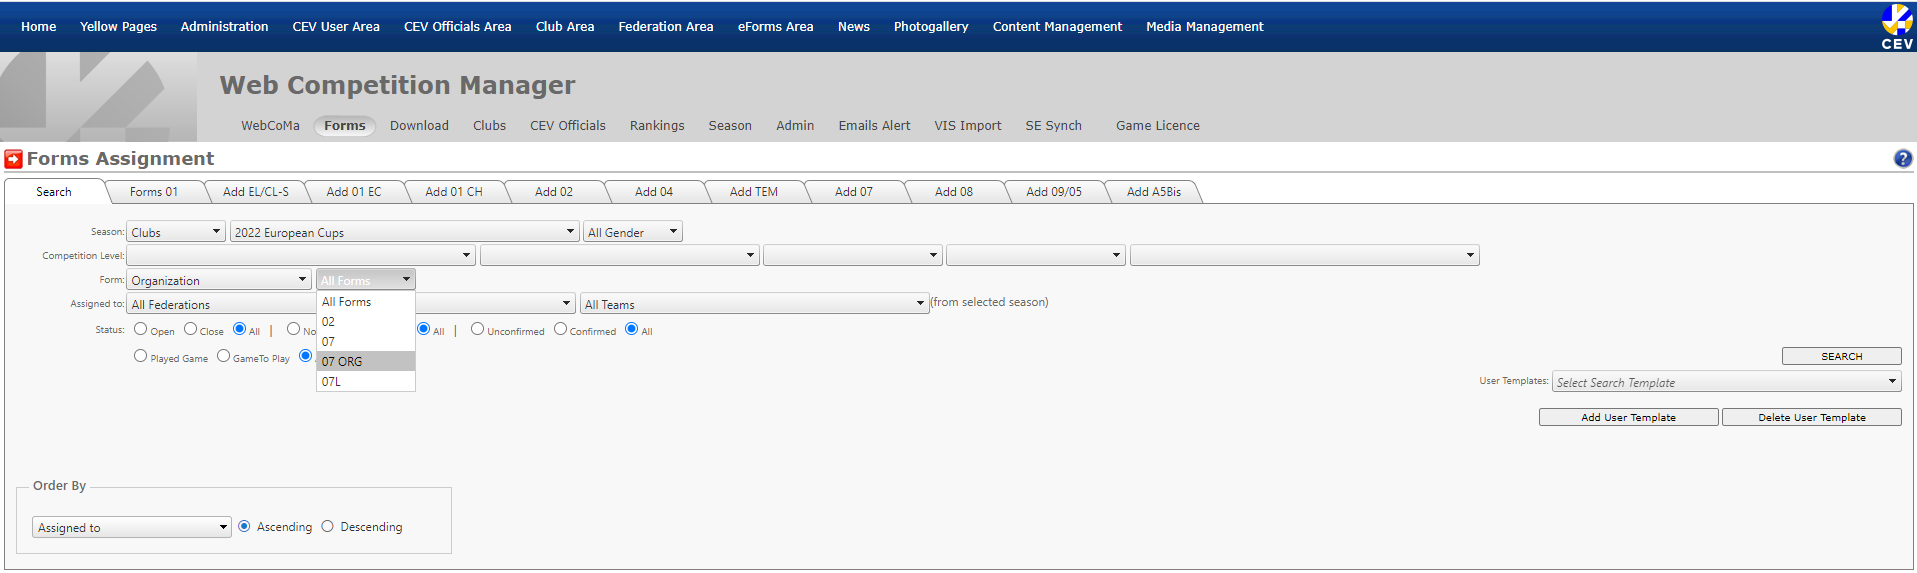Screen dimensions: 1917x573
Task: Open the Select Search Template dropdown
Action: [1726, 382]
